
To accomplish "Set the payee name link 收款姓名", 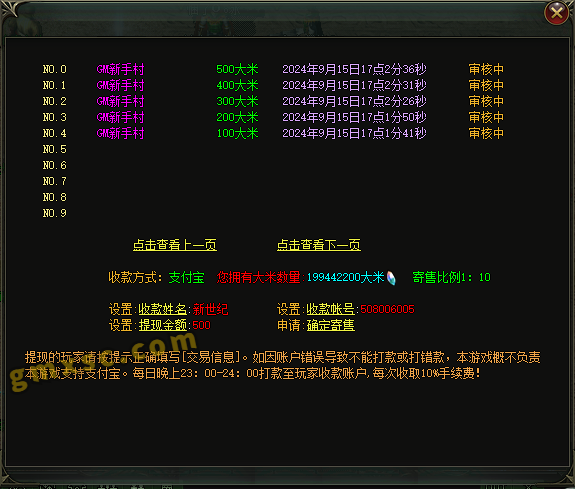I will tap(163, 309).
